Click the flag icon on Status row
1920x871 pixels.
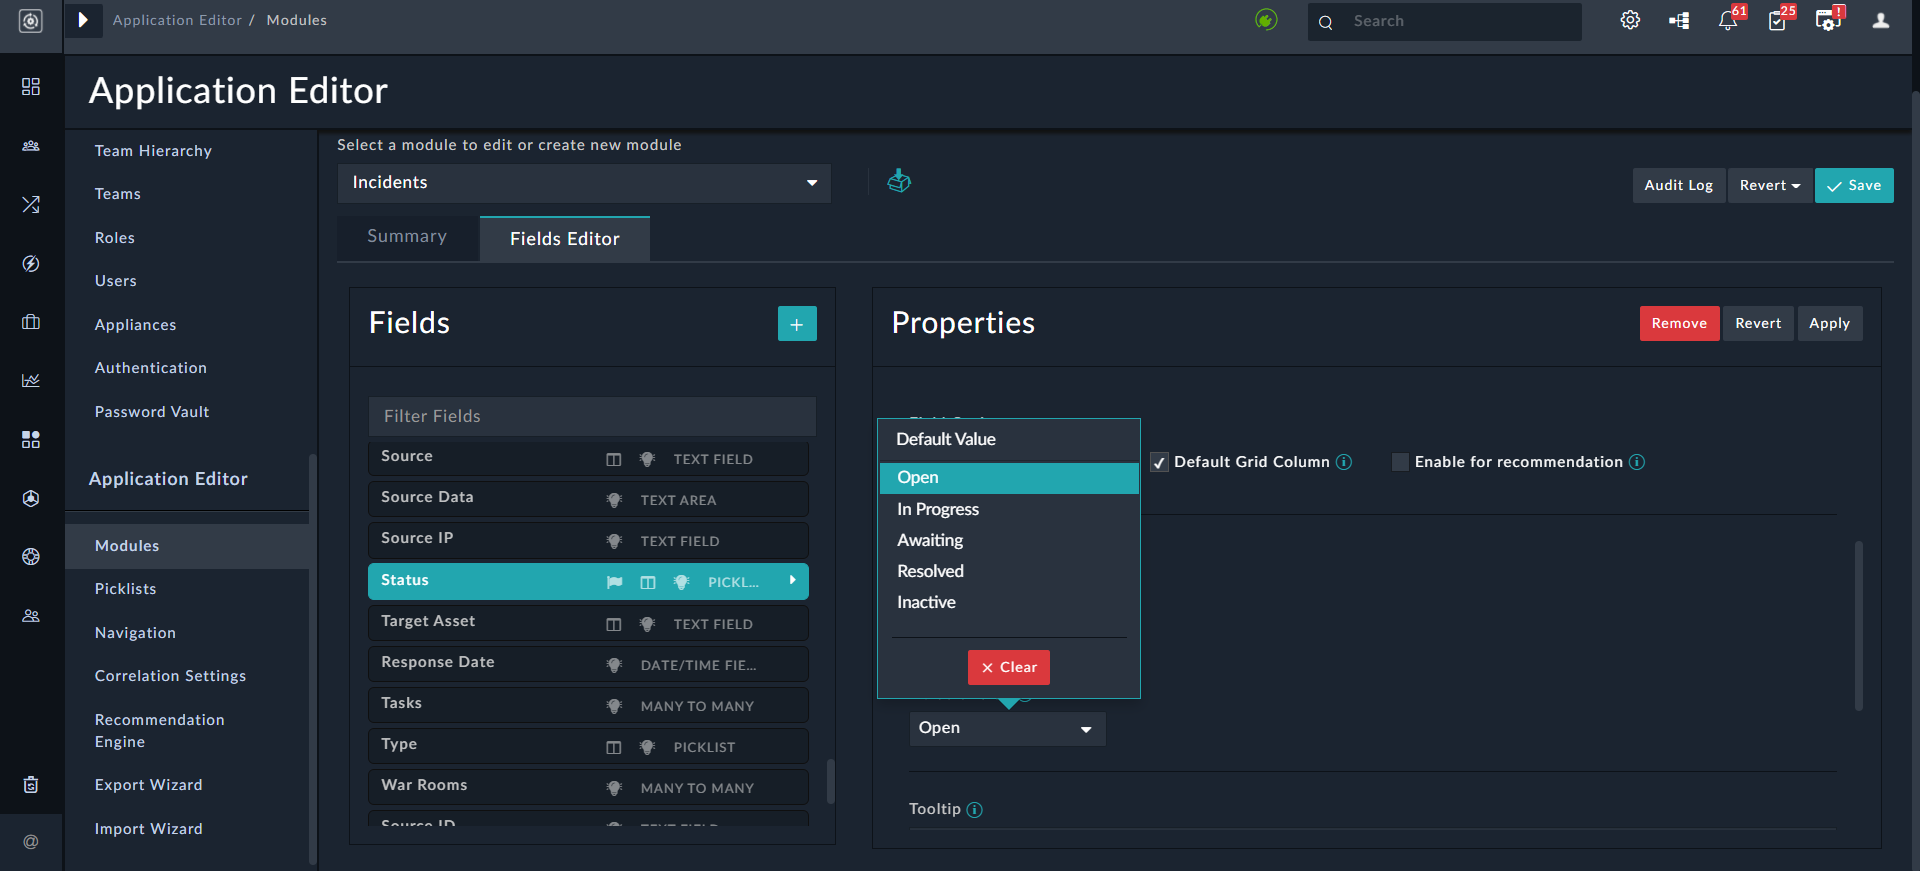[x=615, y=582]
